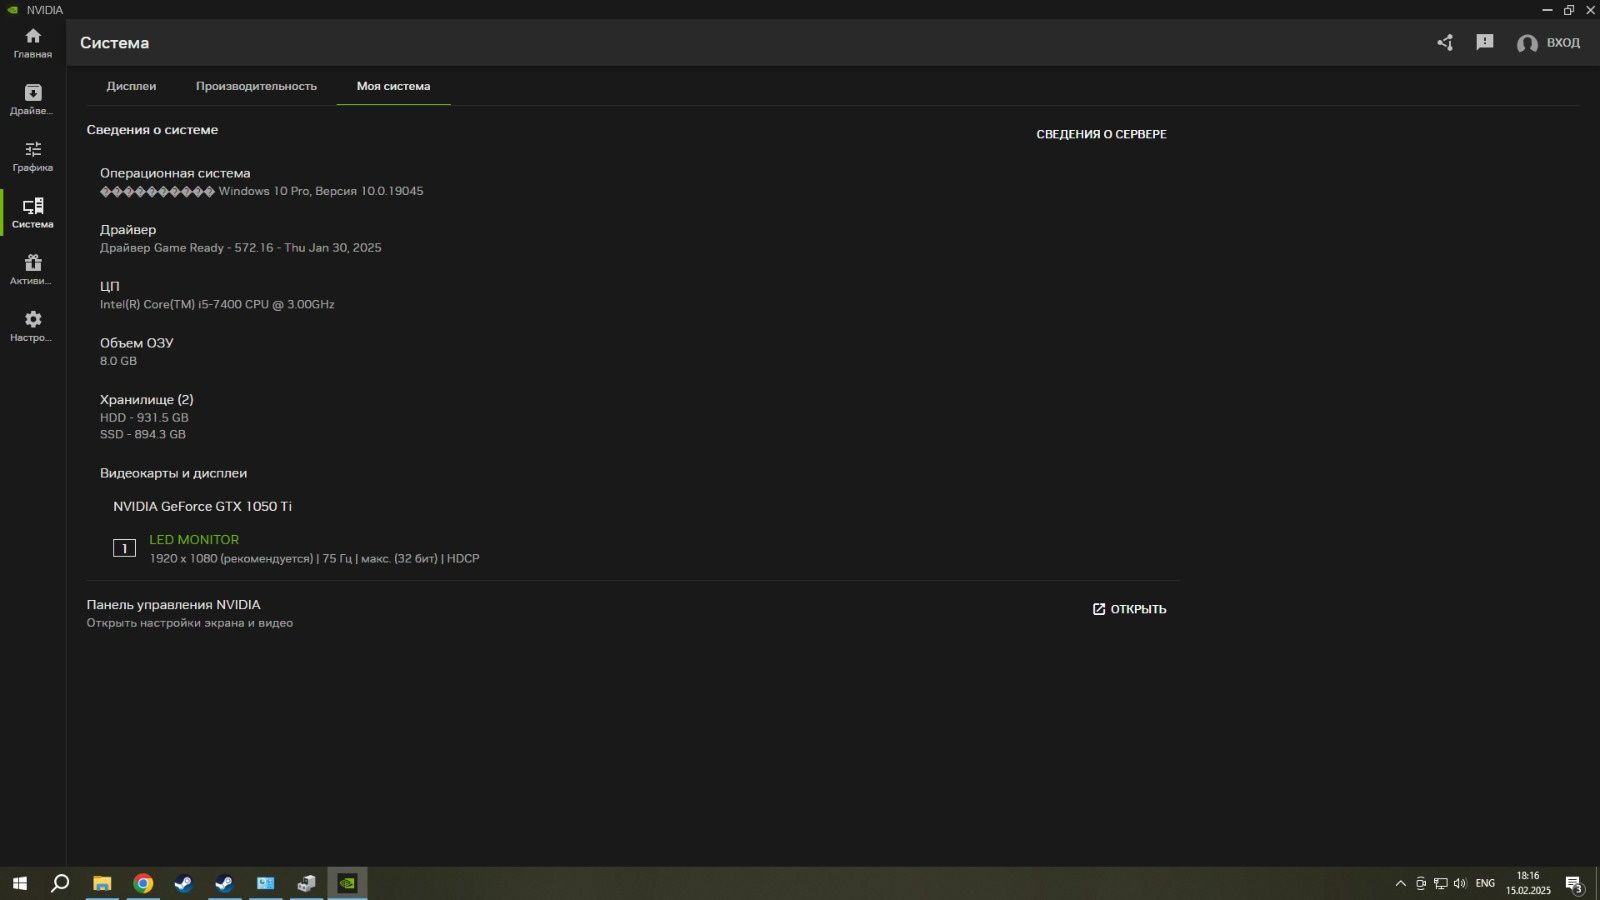Click the Сведения о системе heading
This screenshot has height=900, width=1600.
point(152,130)
